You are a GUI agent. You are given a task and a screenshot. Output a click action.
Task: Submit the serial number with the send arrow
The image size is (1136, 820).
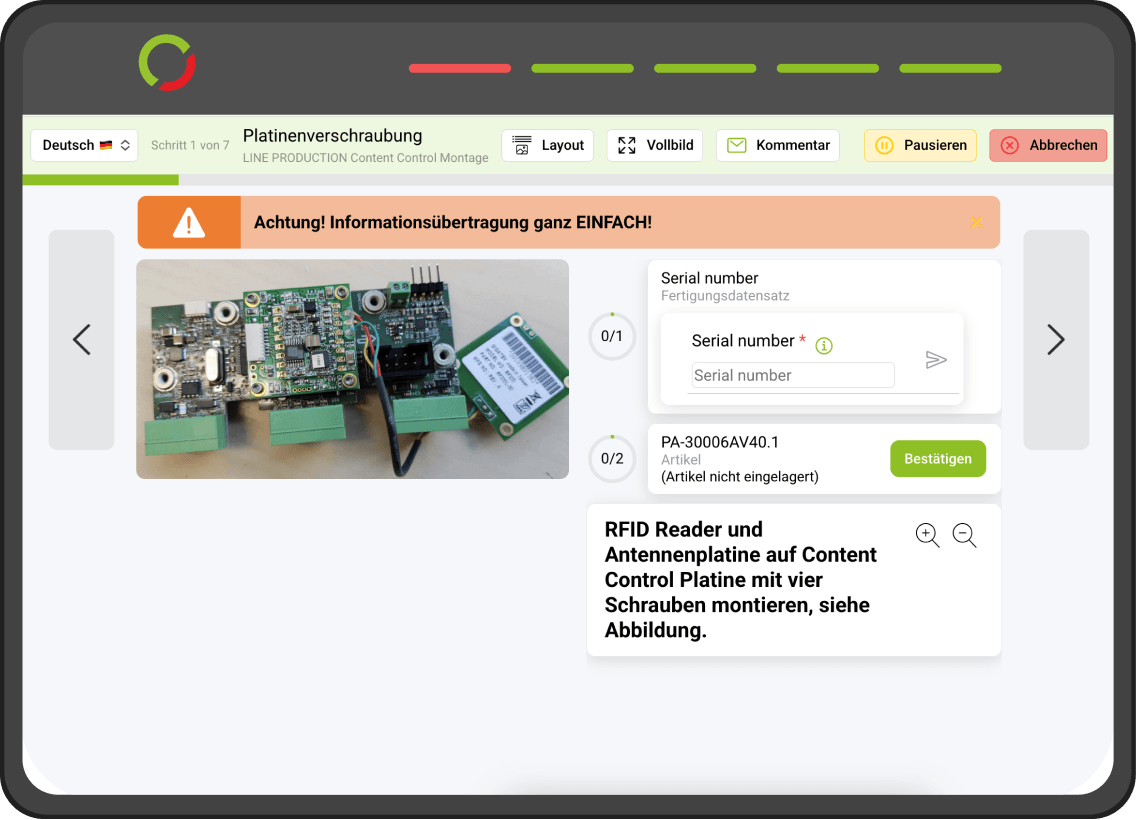pyautogui.click(x=937, y=360)
